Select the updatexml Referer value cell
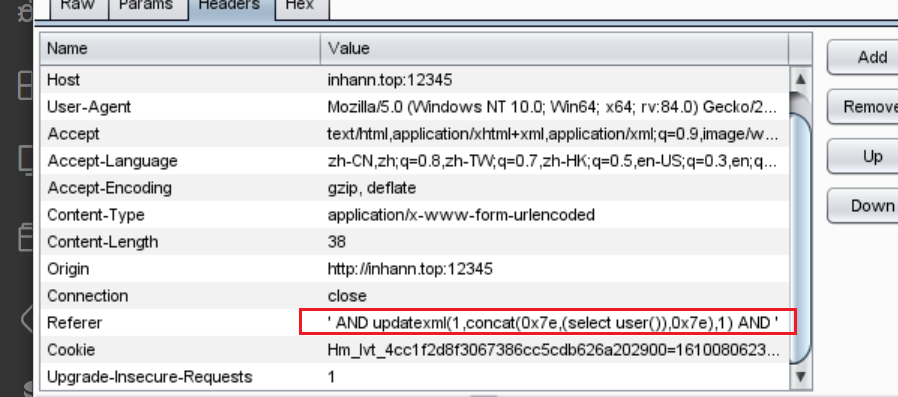Image resolution: width=898 pixels, height=397 pixels. point(554,322)
